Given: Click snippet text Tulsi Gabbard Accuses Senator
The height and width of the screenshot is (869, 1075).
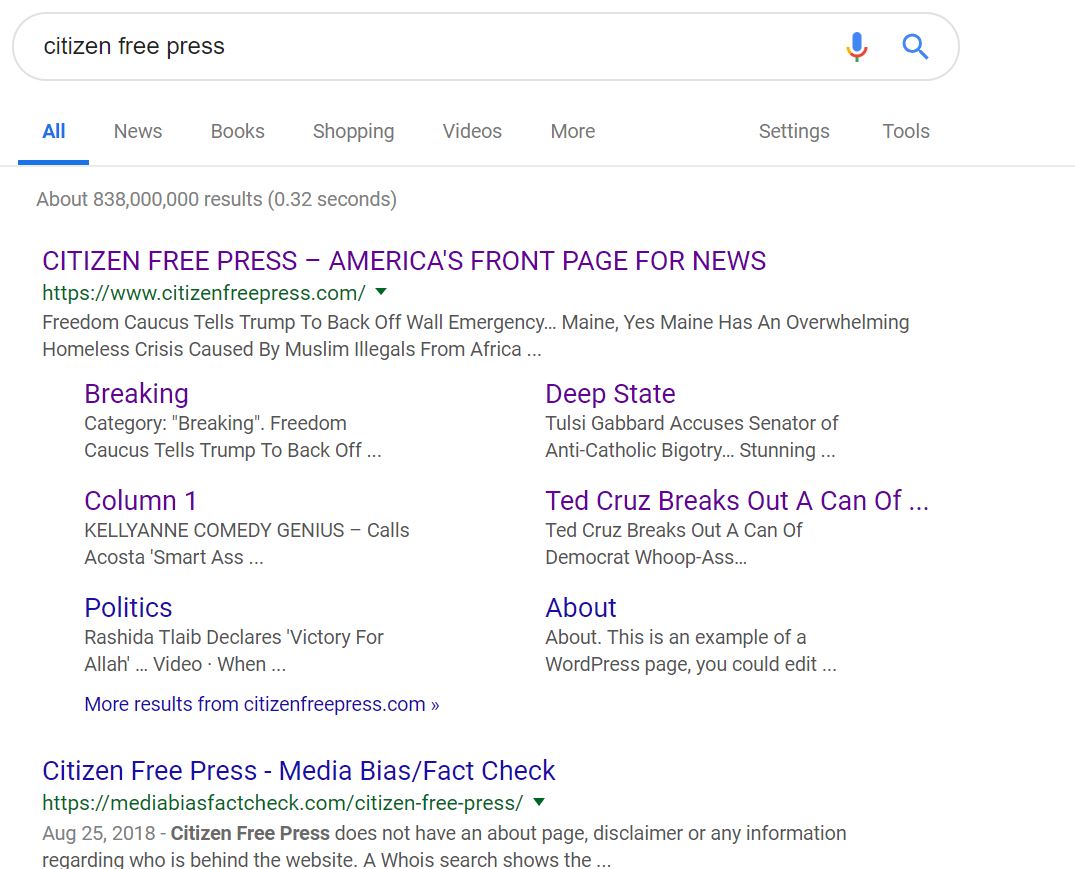Looking at the screenshot, I should pyautogui.click(x=692, y=437).
